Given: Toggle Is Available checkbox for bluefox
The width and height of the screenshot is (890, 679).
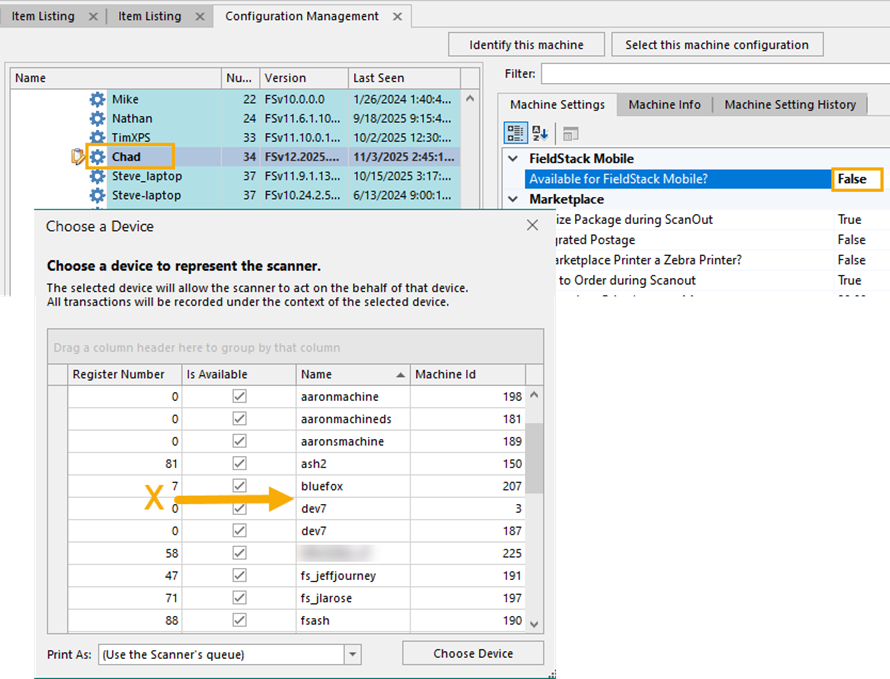Looking at the screenshot, I should [x=240, y=486].
